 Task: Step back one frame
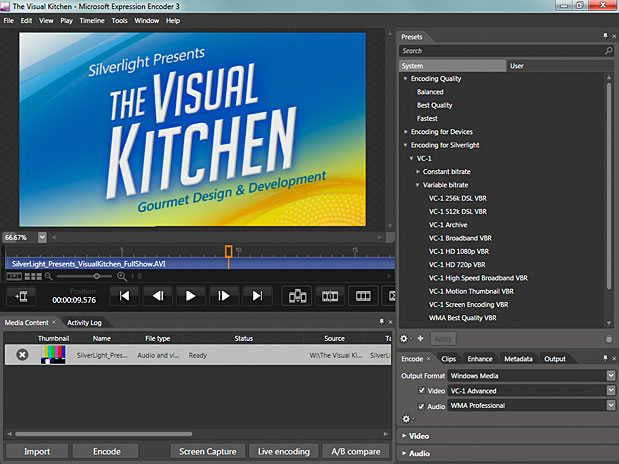tap(156, 296)
